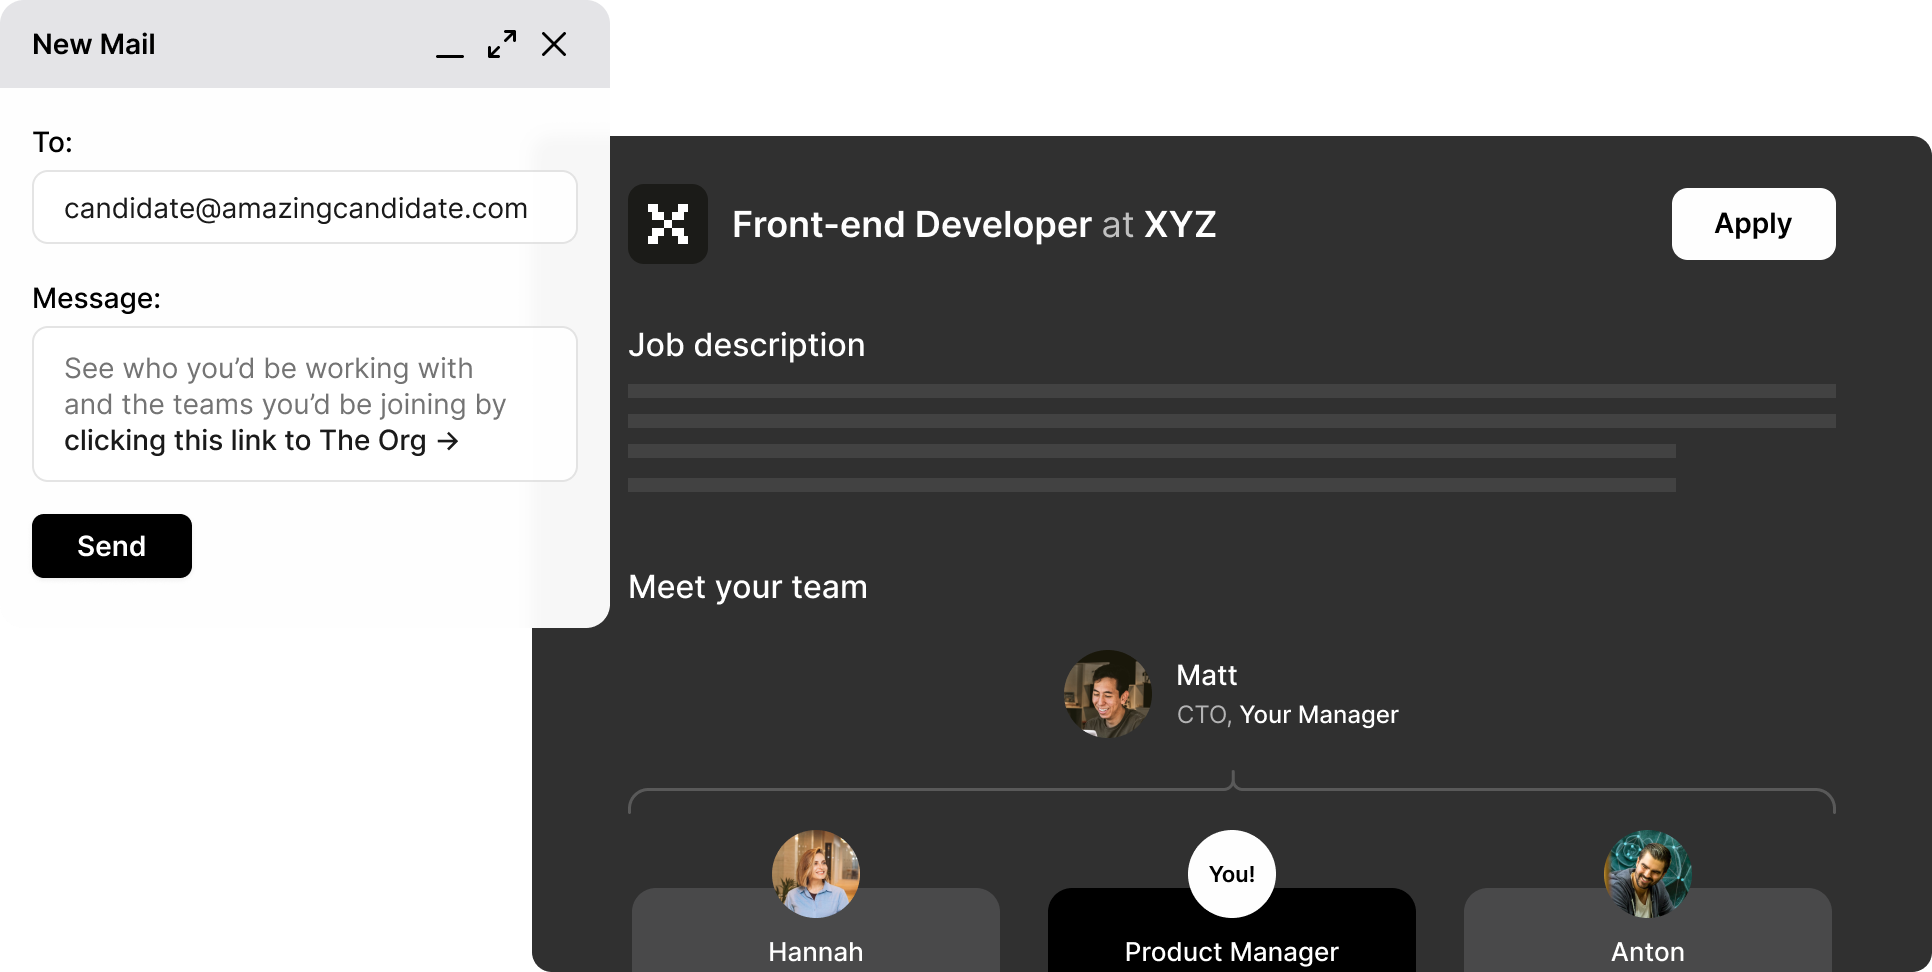Click the 'Front-end Developer' job title
This screenshot has width=1932, height=972.
point(912,224)
